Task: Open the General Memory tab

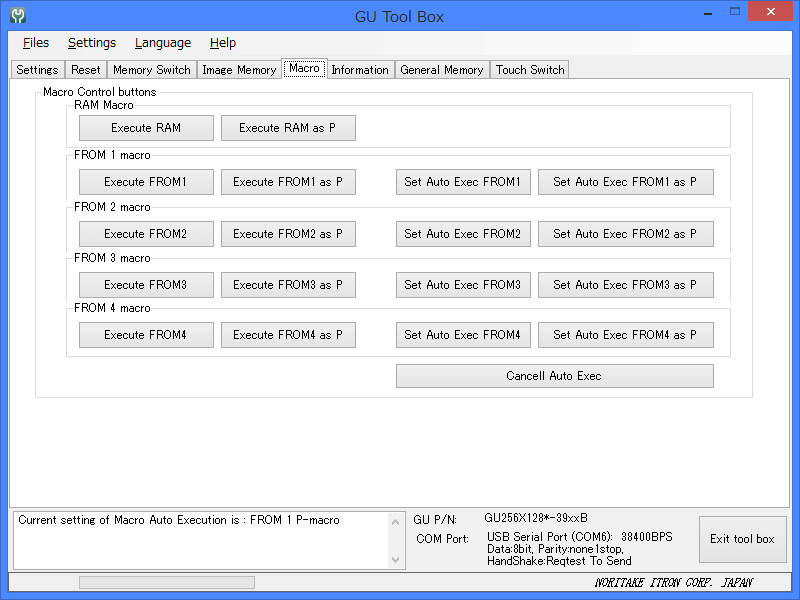Action: coord(442,70)
